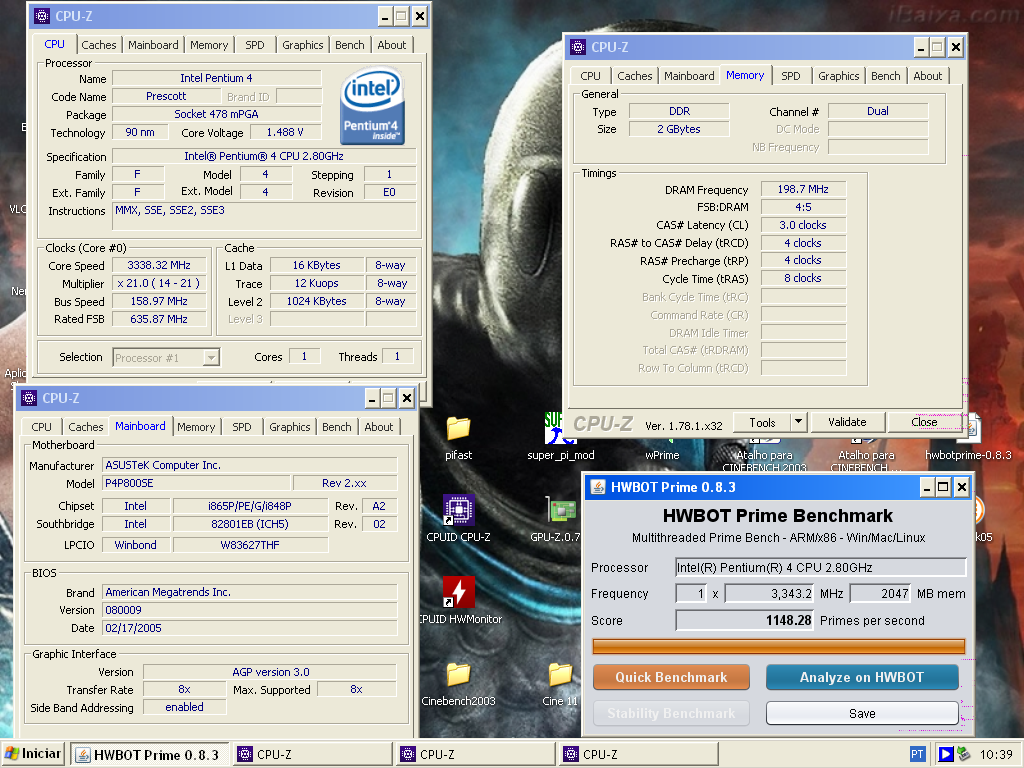Screen dimensions: 1024x768
Task: Click the tray icon next to the clock
Action: 964,754
